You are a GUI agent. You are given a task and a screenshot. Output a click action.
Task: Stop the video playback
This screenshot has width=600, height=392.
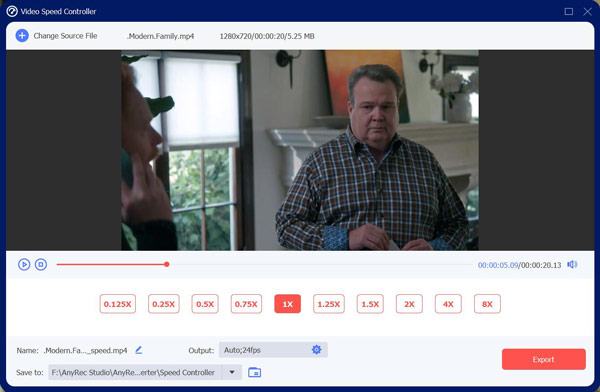pyautogui.click(x=41, y=265)
